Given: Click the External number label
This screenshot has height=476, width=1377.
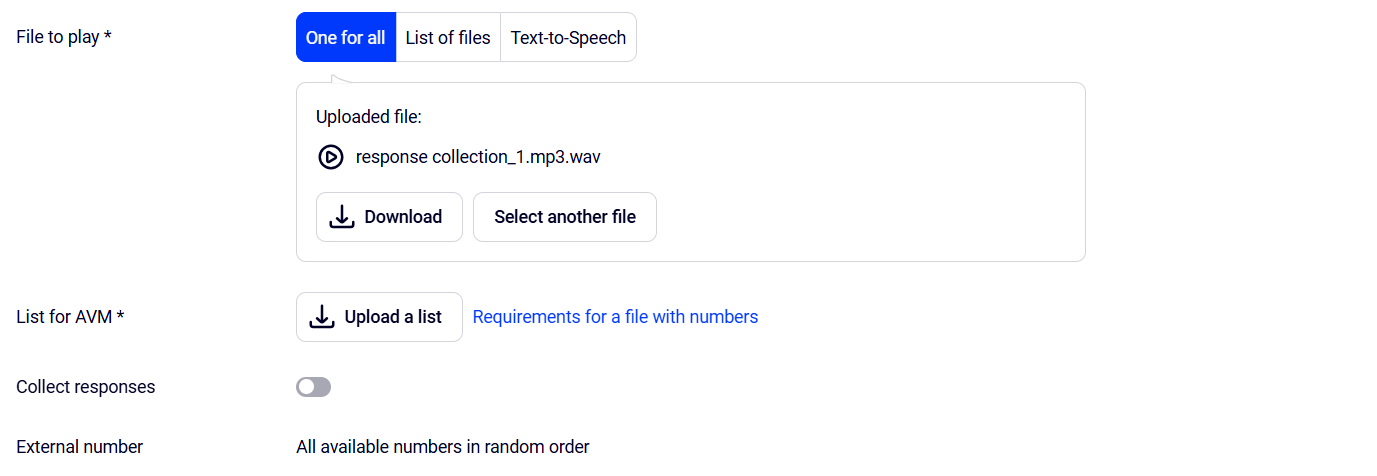Looking at the screenshot, I should click(x=80, y=447).
